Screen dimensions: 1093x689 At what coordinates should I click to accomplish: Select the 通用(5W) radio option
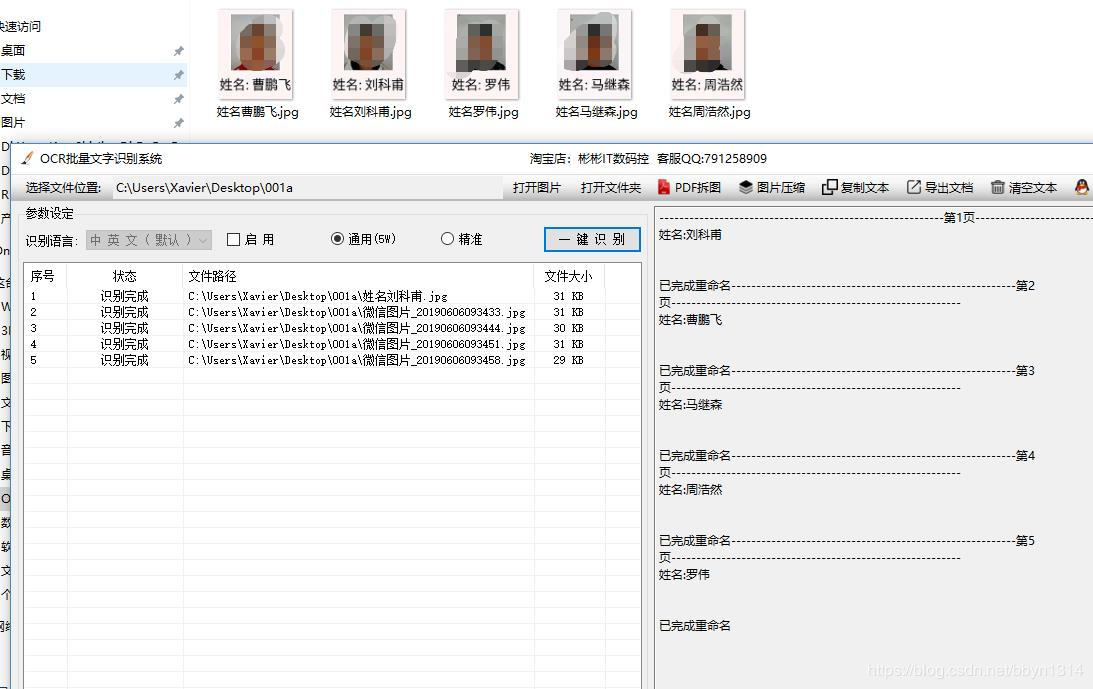point(337,238)
